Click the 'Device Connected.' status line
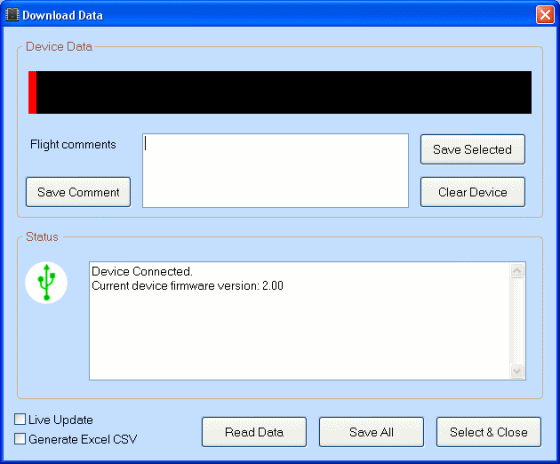Screen dimensions: 560x464 [142, 271]
